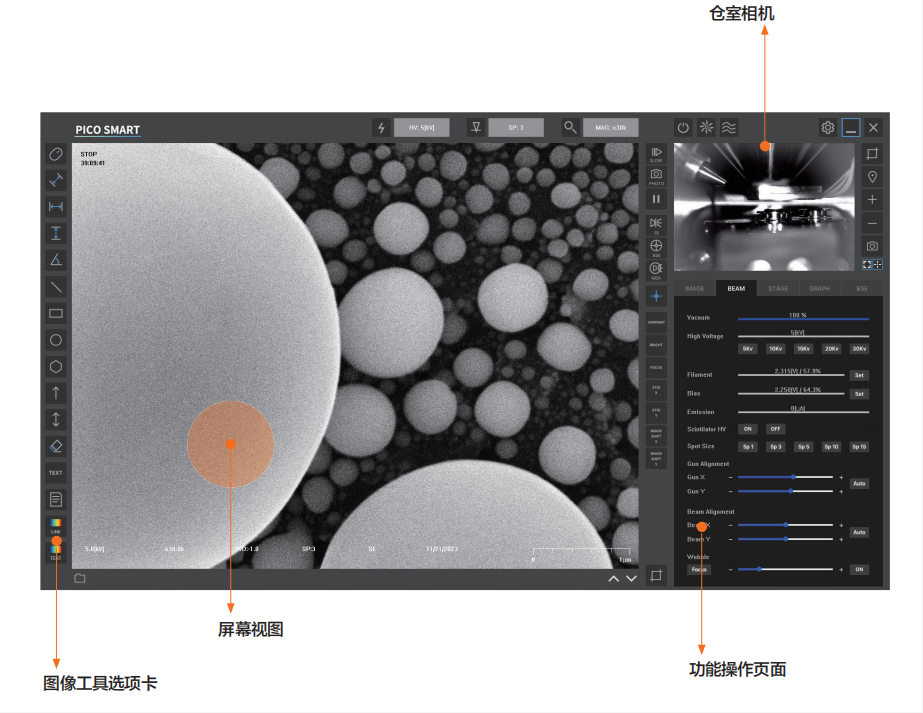Zoom out chamber camera with minus
This screenshot has width=923, height=713.
point(872,223)
